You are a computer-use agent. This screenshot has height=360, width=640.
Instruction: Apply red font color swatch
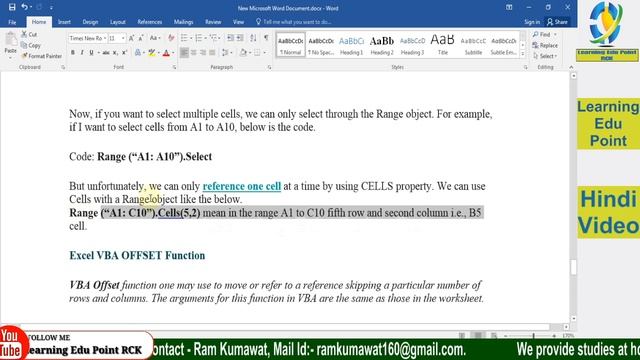166,53
